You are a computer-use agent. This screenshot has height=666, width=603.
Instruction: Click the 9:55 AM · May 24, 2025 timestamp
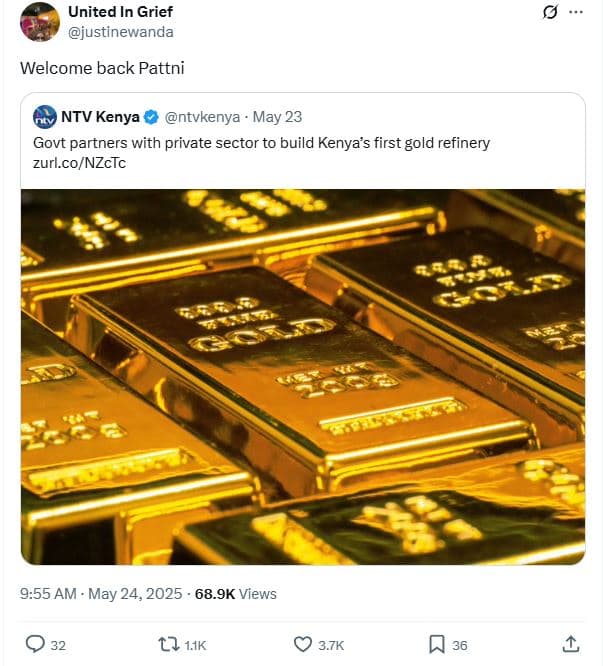pyautogui.click(x=101, y=594)
